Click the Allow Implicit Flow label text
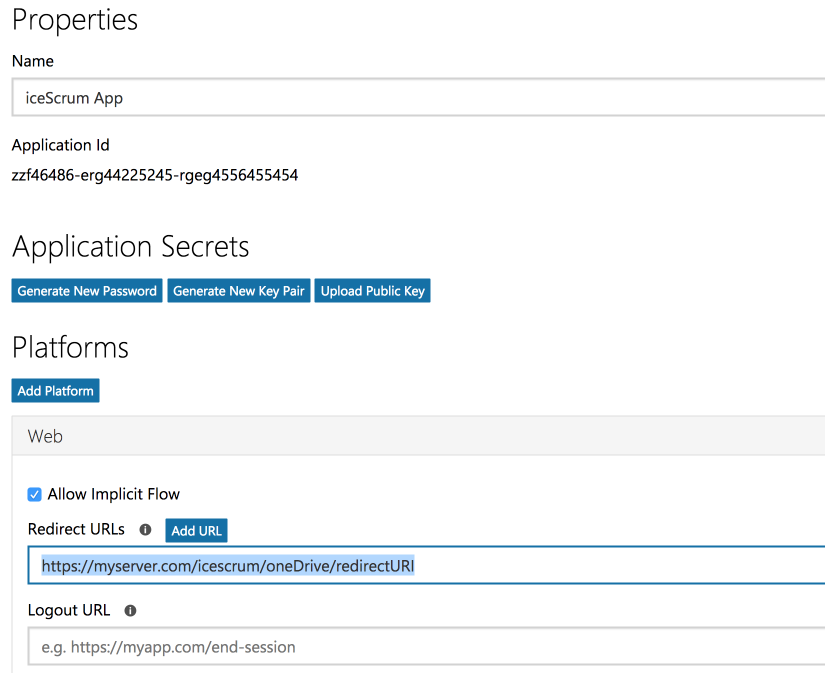 pos(114,494)
